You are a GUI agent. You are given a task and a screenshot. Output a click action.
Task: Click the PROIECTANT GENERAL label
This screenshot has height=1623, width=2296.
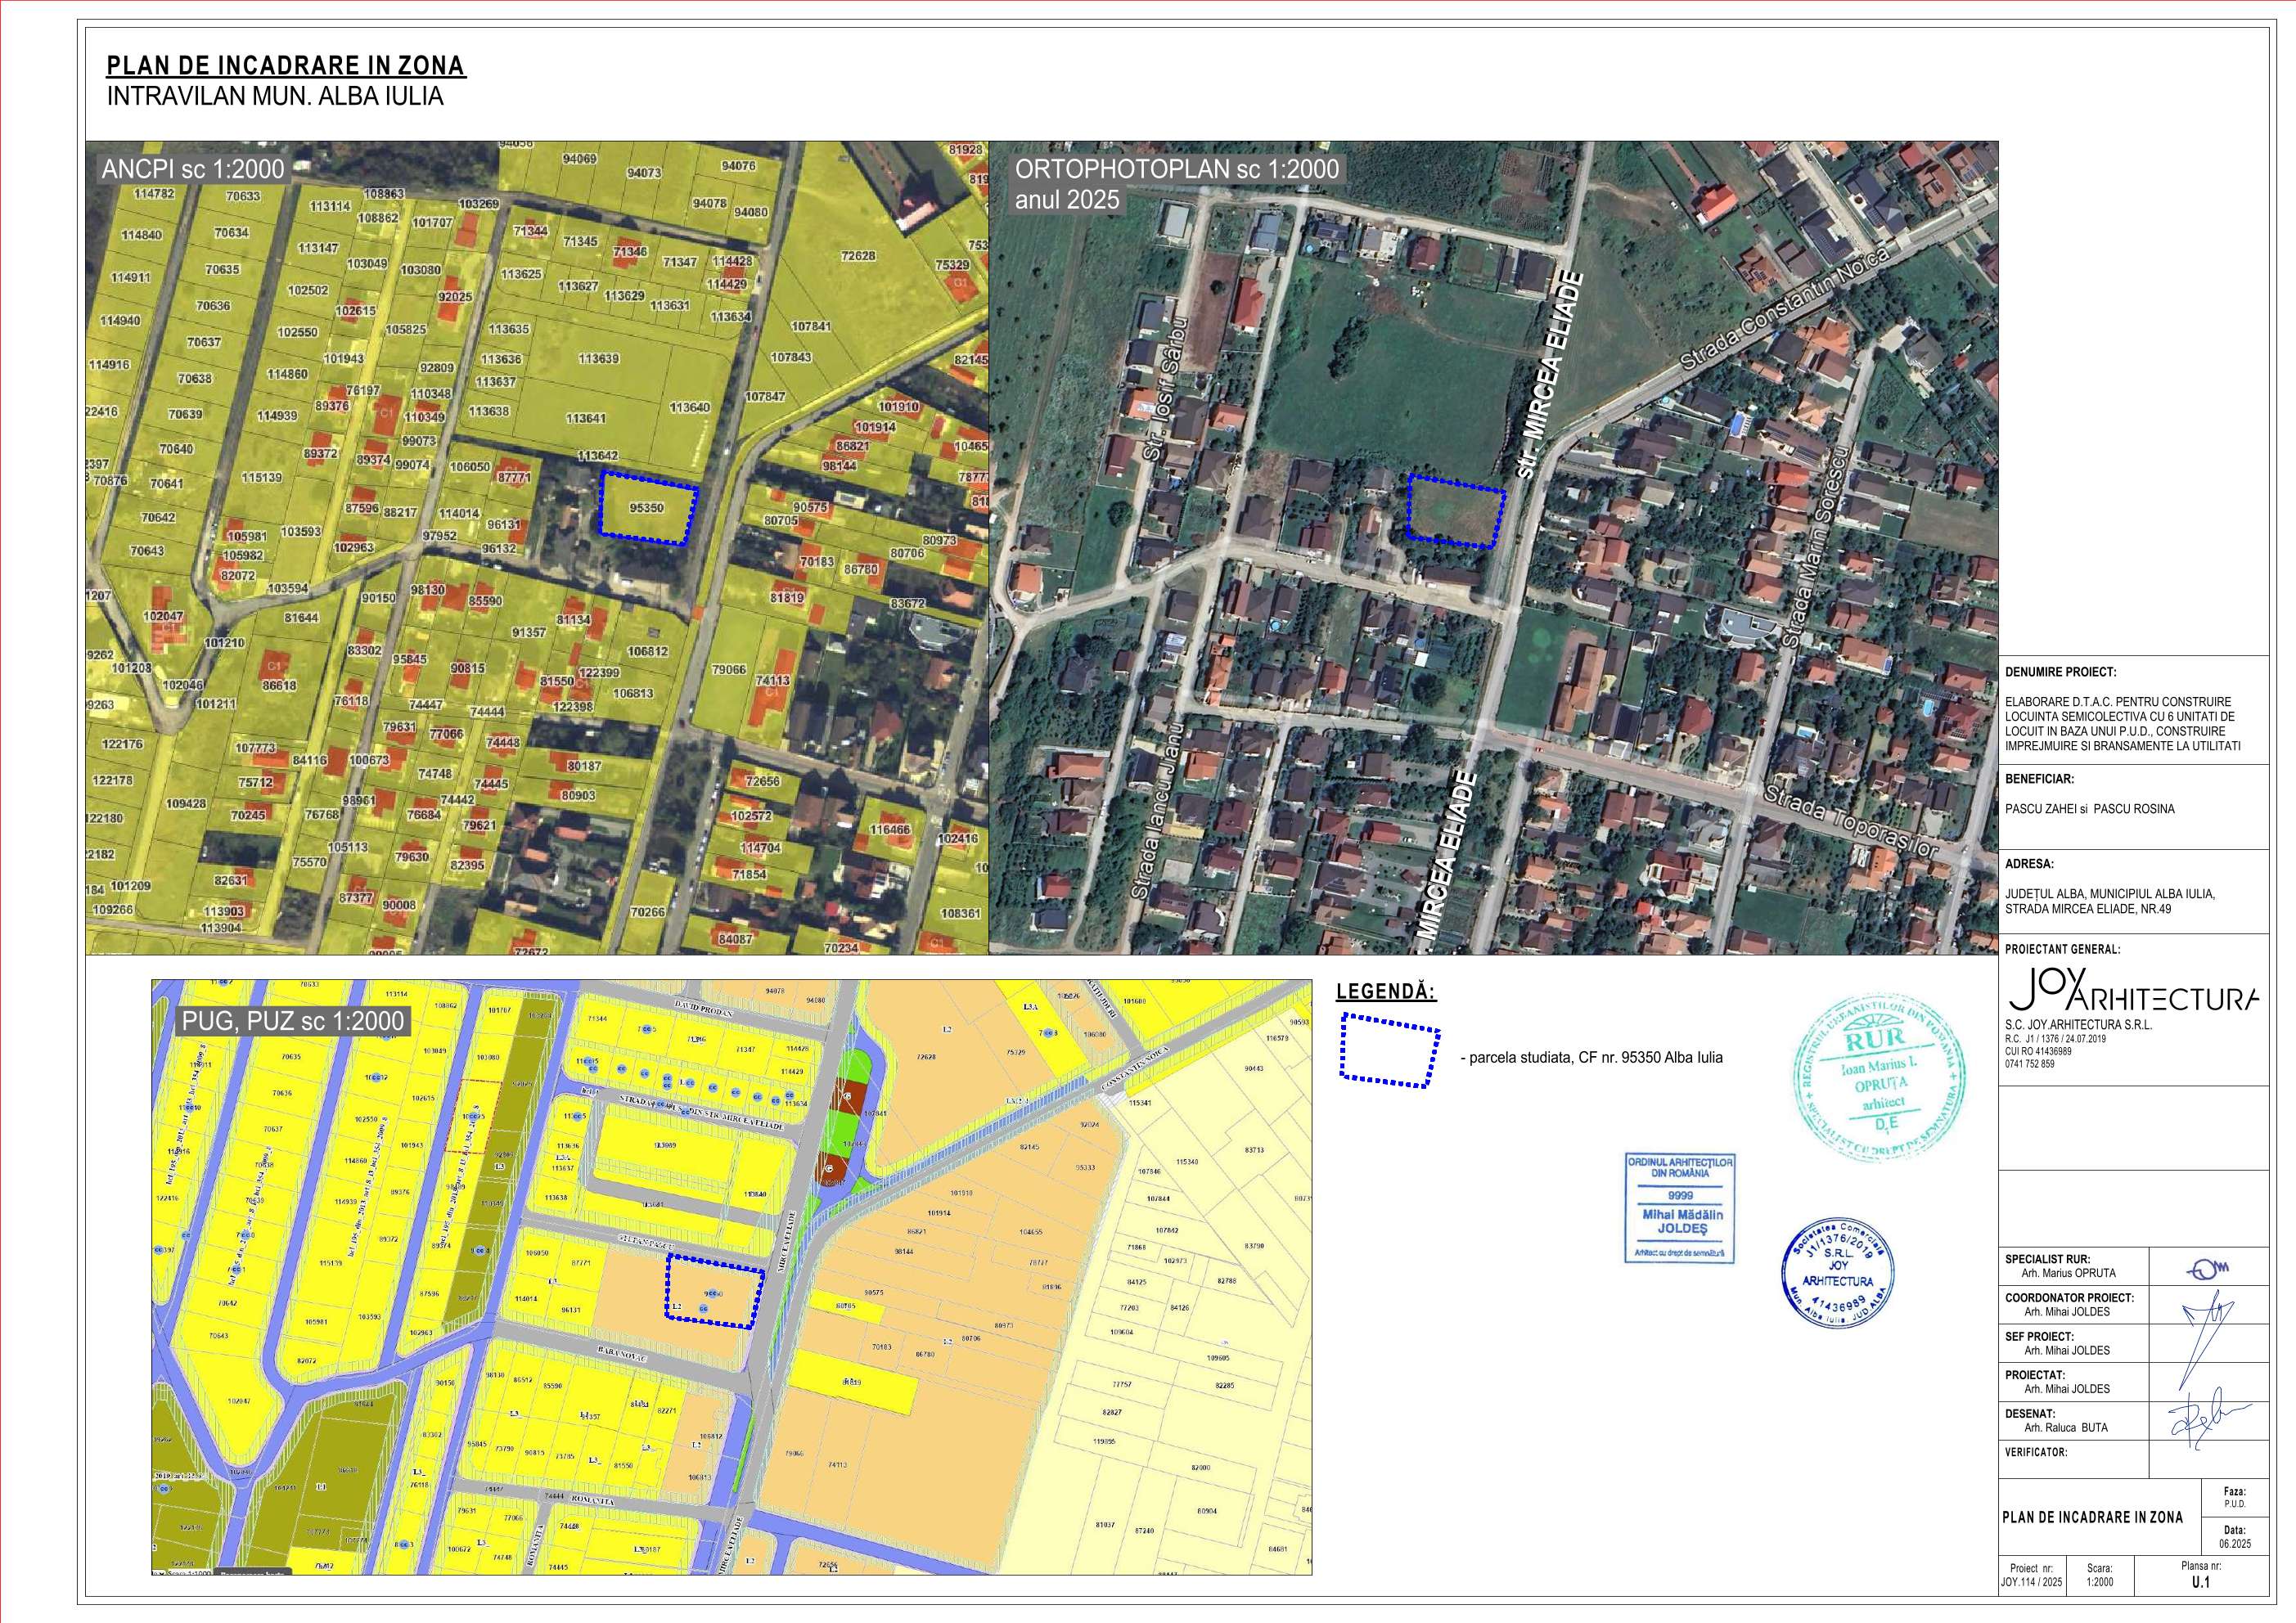point(2062,949)
